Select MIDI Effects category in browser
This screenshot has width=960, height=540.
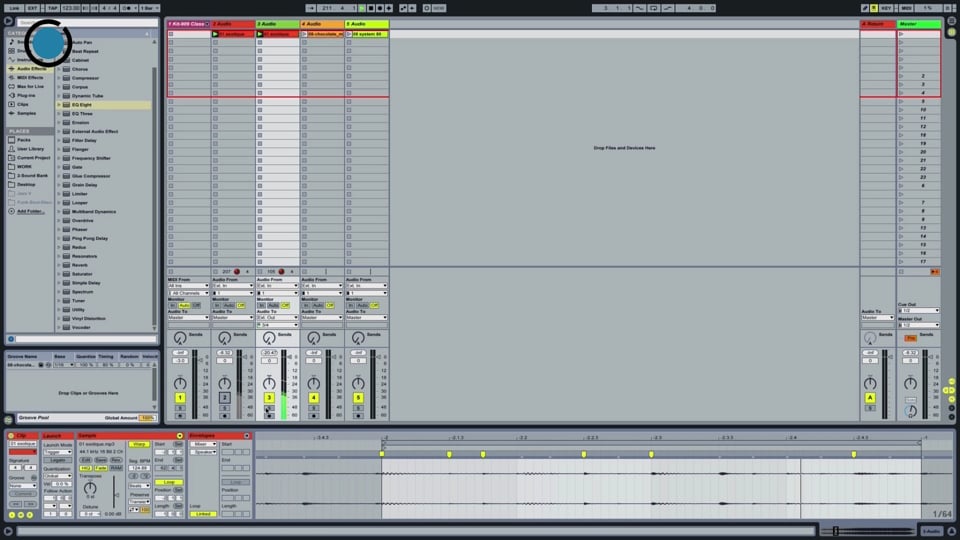pos(30,78)
